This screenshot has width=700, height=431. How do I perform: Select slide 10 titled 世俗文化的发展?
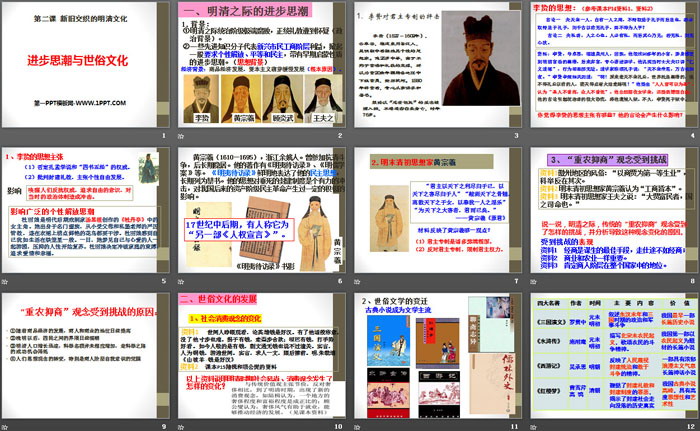click(x=260, y=358)
